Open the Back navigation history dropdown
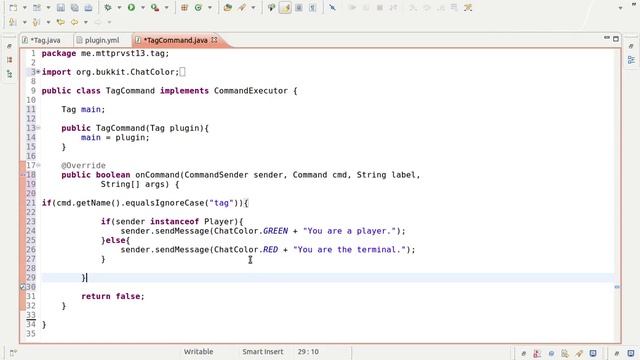This screenshot has width=640, height=360. click(x=86, y=22)
